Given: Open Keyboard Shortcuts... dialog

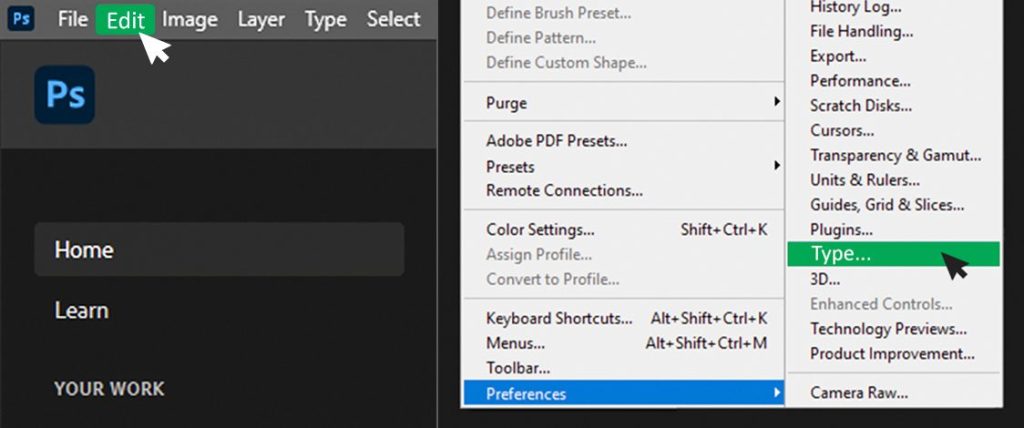Looking at the screenshot, I should [x=559, y=319].
